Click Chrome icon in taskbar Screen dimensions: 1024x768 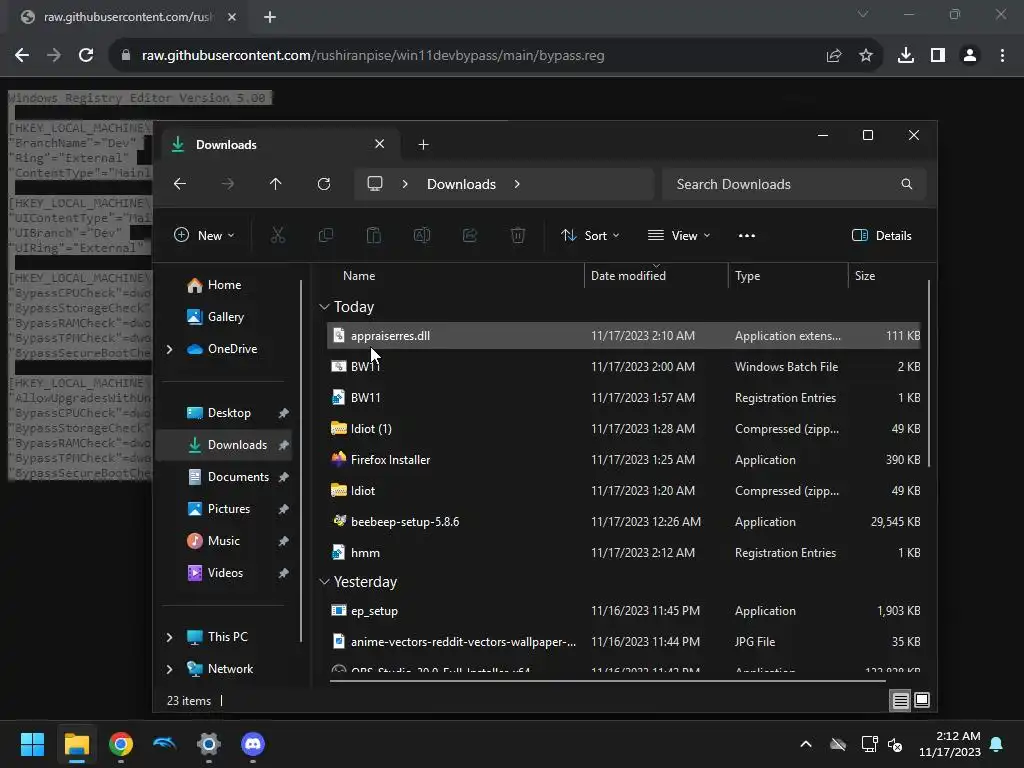click(x=121, y=744)
